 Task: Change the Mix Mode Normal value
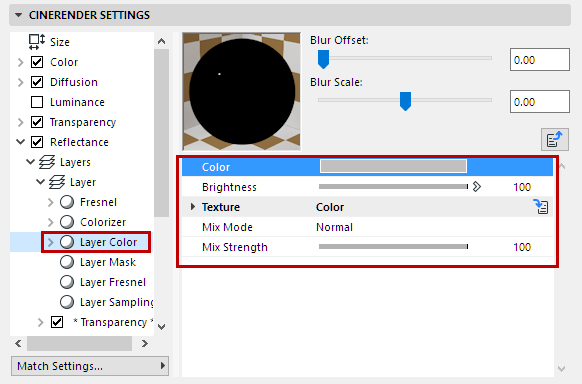point(334,227)
